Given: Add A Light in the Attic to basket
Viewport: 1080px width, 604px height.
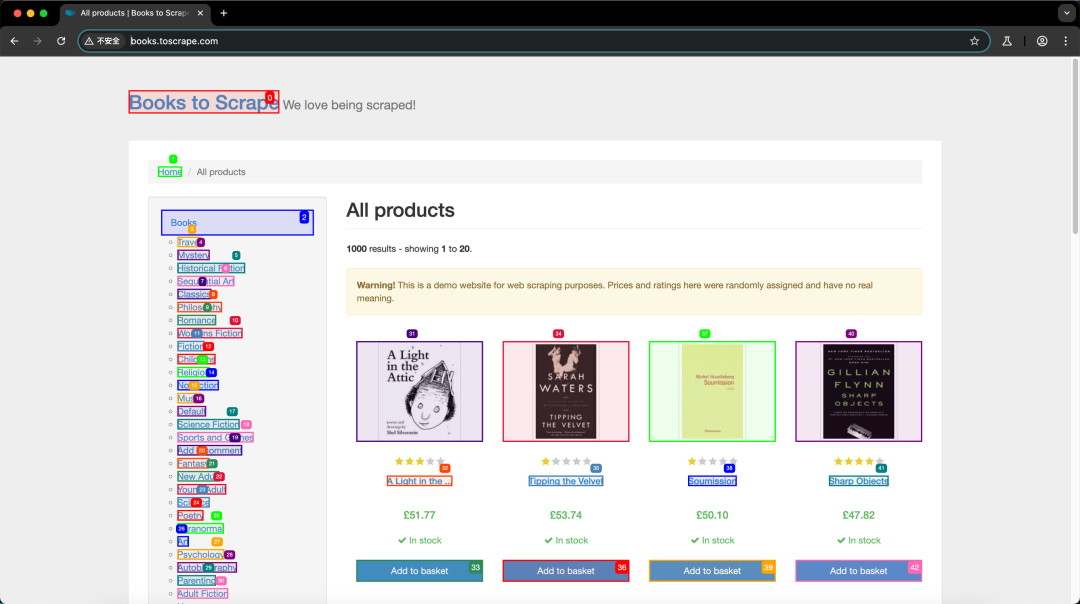Looking at the screenshot, I should pos(419,571).
